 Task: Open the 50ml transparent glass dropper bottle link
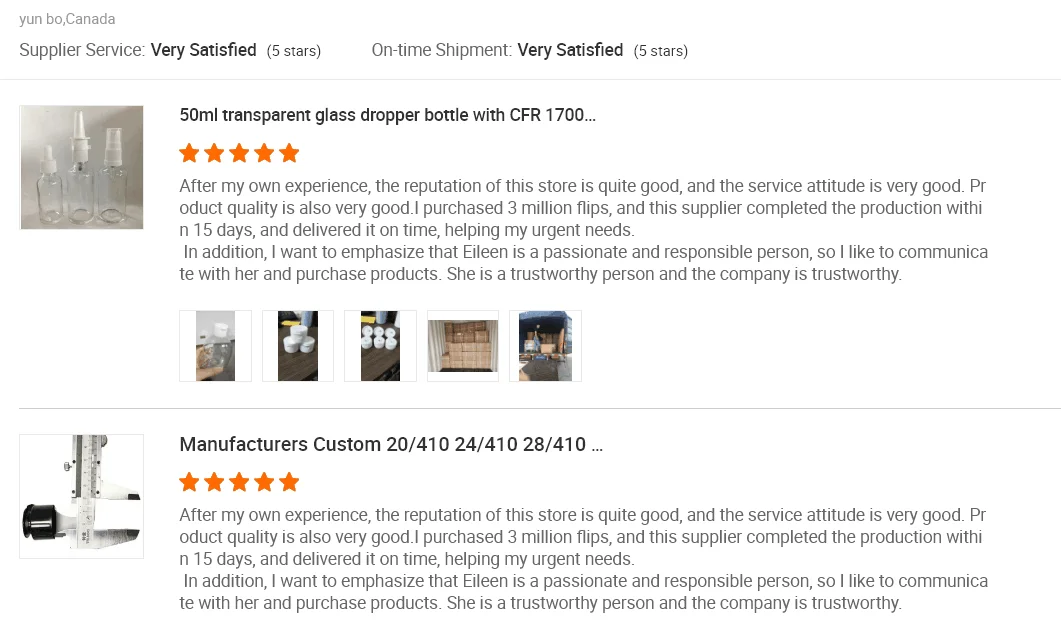coord(387,115)
